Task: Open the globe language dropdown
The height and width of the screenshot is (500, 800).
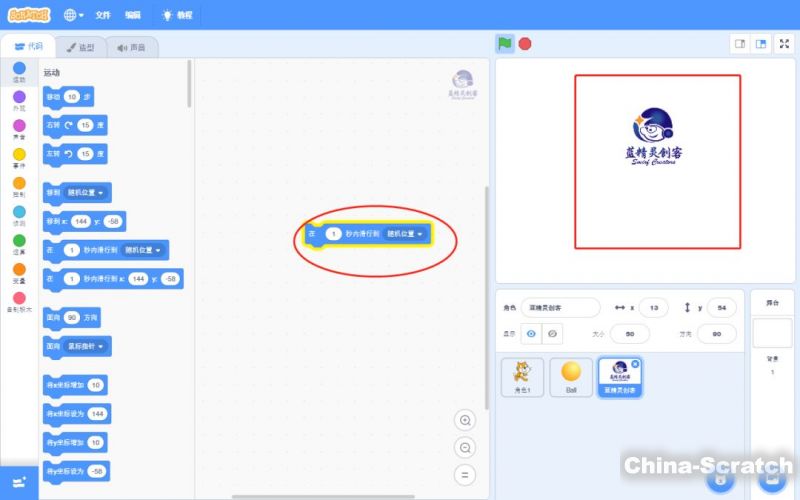Action: tap(74, 15)
